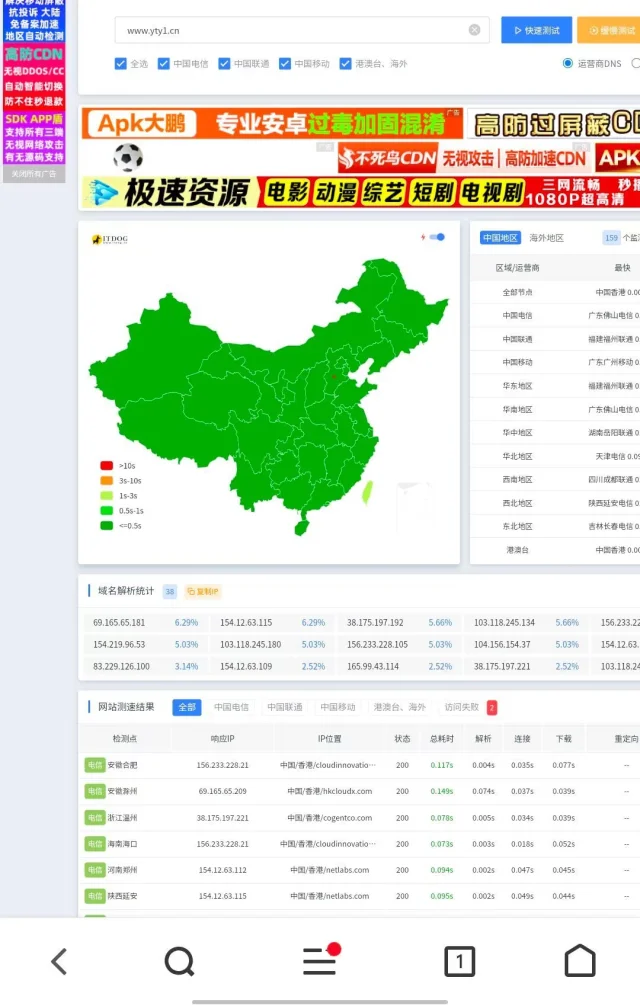
Task: Click the 复制IP button
Action: [x=202, y=591]
